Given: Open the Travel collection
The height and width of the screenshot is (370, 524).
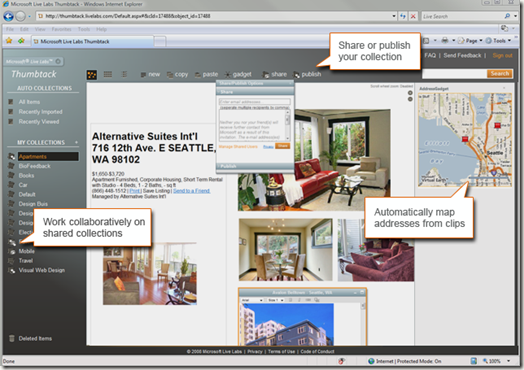Looking at the screenshot, I should [x=25, y=261].
